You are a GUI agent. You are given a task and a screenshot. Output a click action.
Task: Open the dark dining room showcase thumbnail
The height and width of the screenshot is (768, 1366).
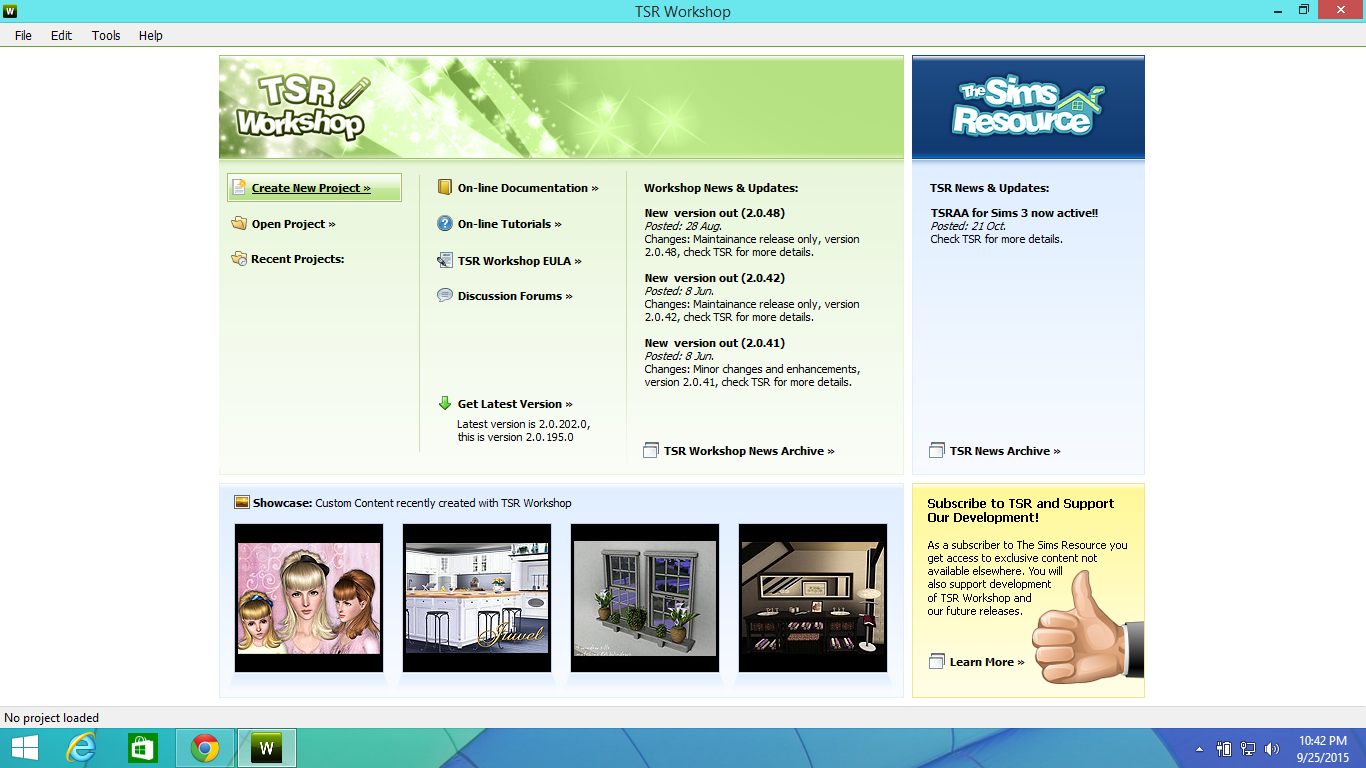point(813,598)
